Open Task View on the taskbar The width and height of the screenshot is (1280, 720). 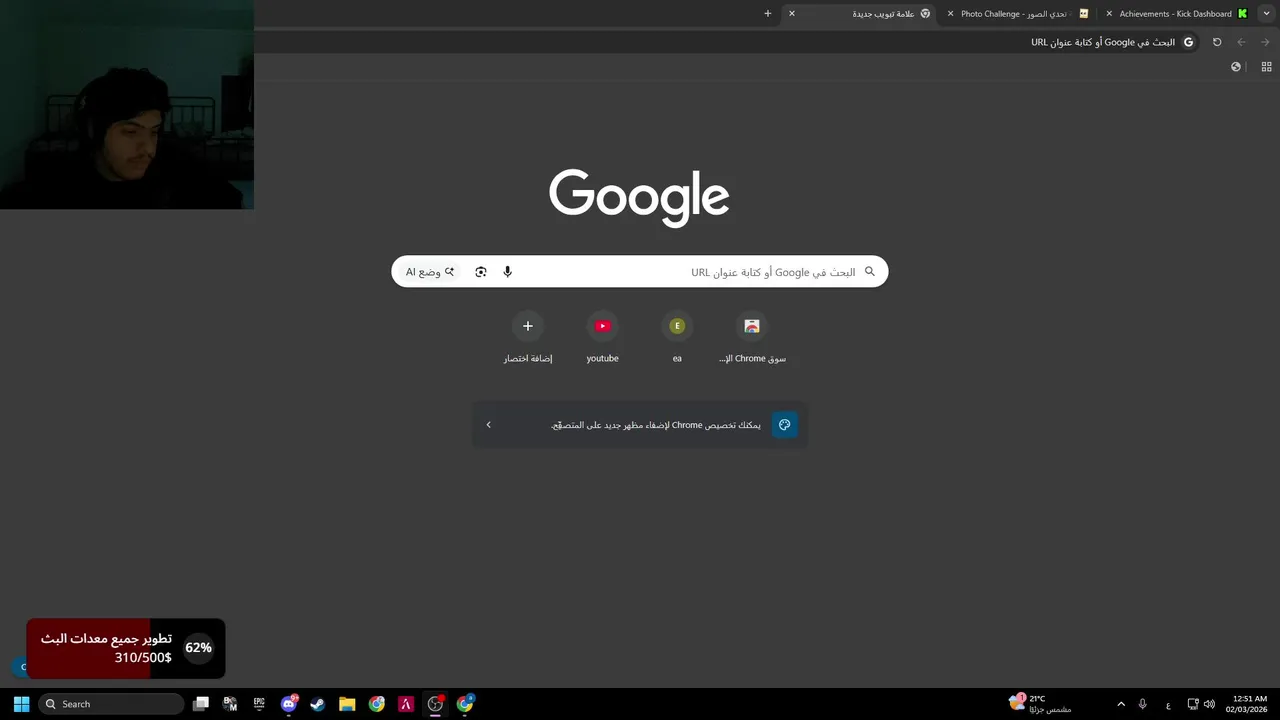201,704
